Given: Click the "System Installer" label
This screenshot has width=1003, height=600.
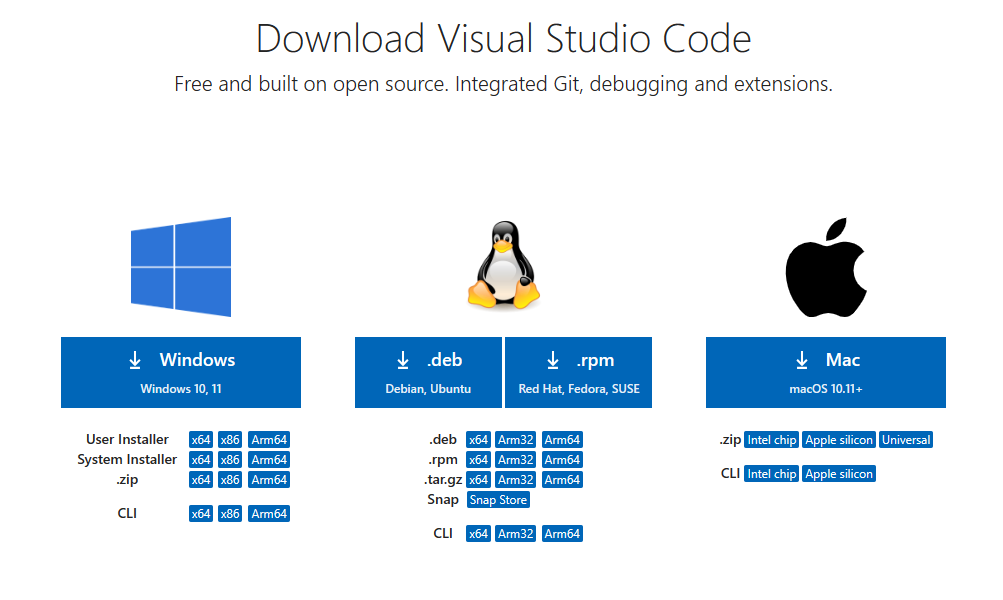Looking at the screenshot, I should coord(127,459).
